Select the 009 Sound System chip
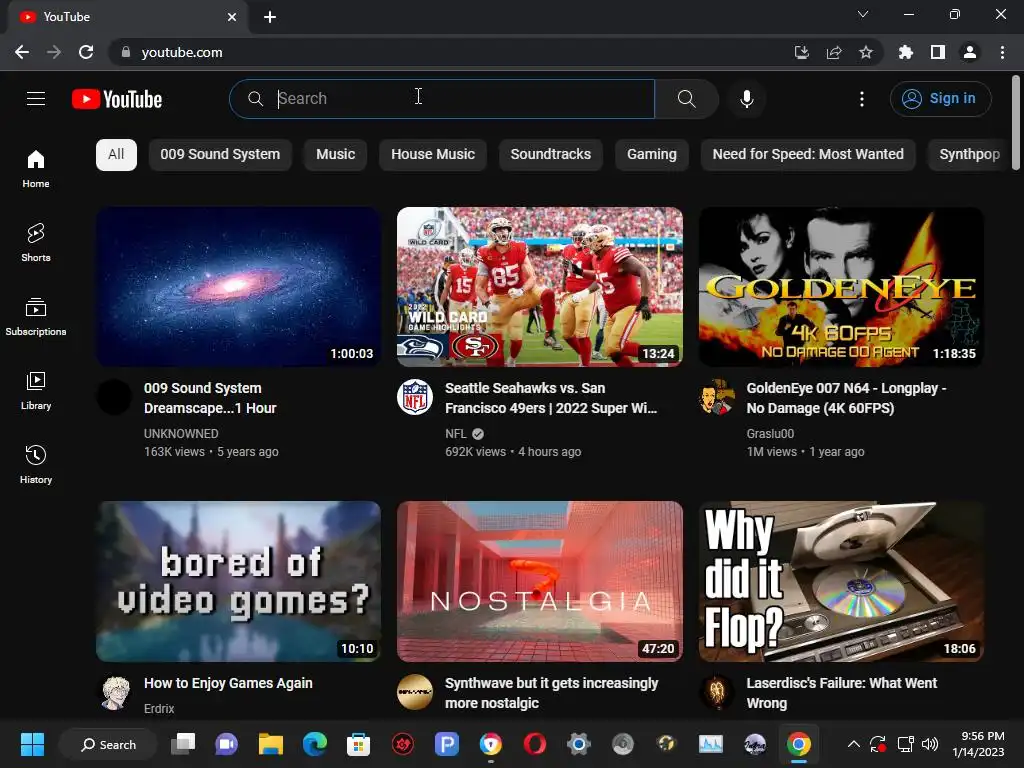The image size is (1024, 768). [220, 155]
